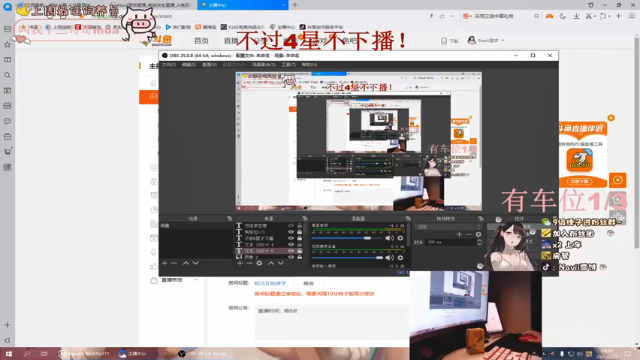Expand the 直播带货 sidebar section

pyautogui.click(x=196, y=280)
